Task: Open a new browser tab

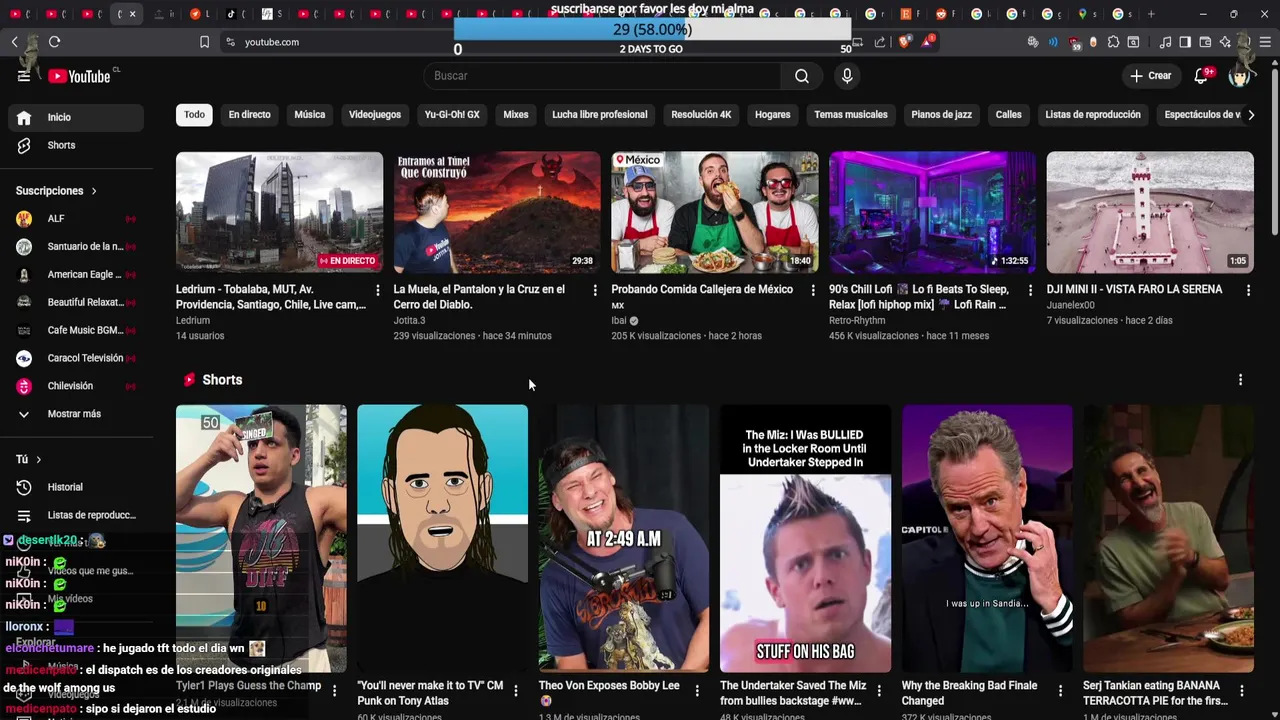Action: coord(1151,14)
